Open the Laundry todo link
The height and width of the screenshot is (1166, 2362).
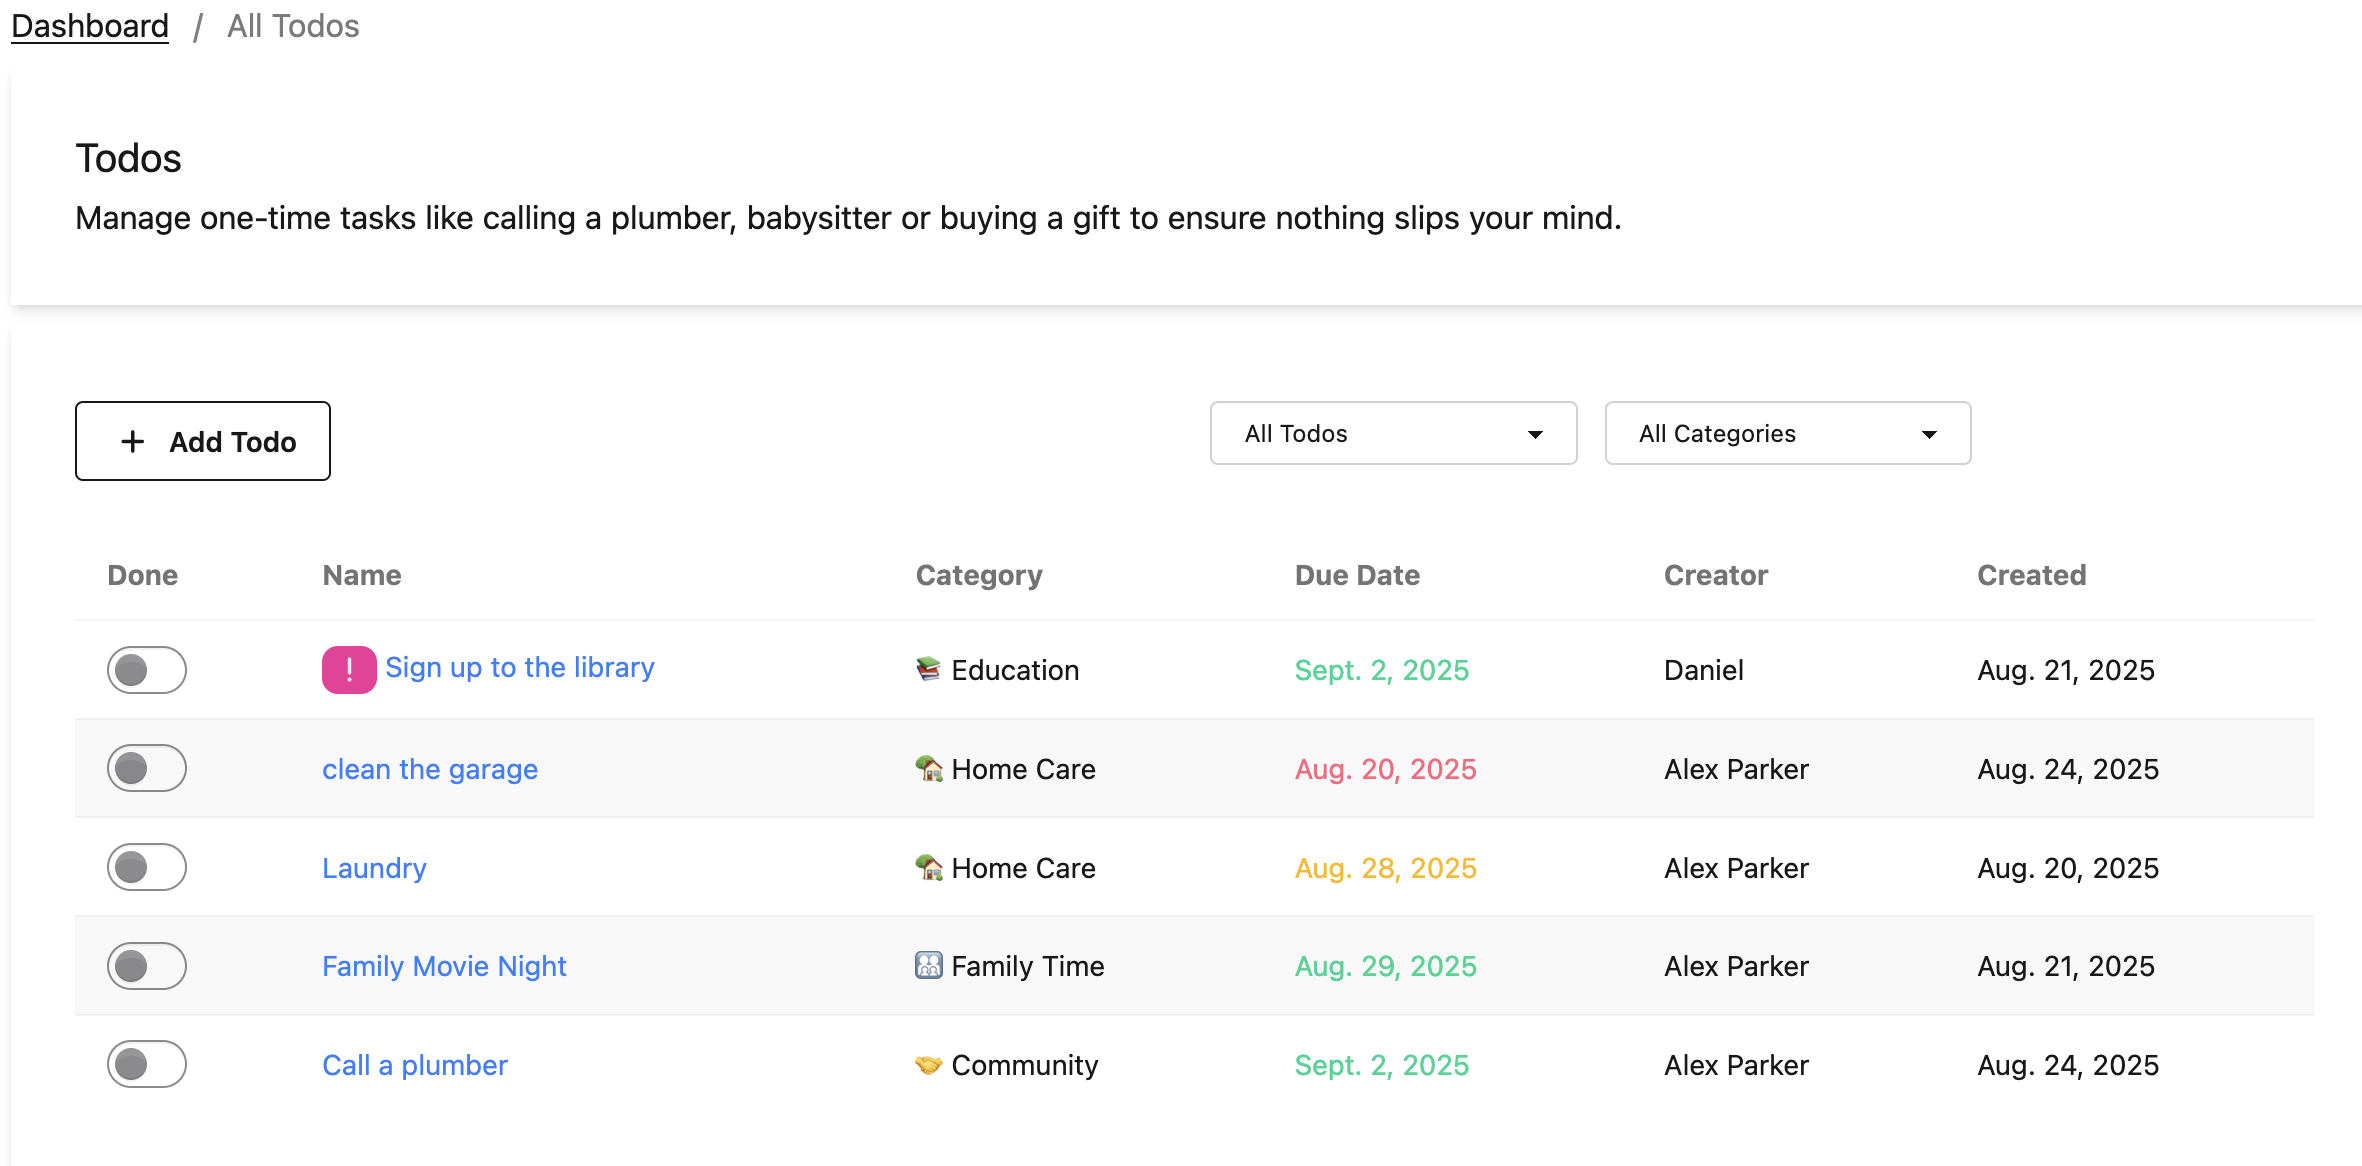(x=374, y=868)
